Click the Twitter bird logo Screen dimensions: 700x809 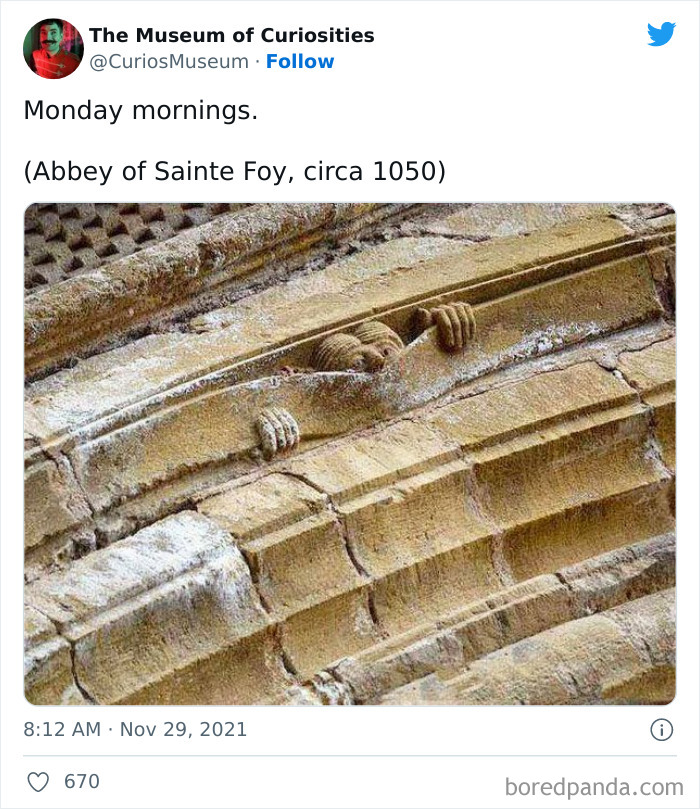661,35
